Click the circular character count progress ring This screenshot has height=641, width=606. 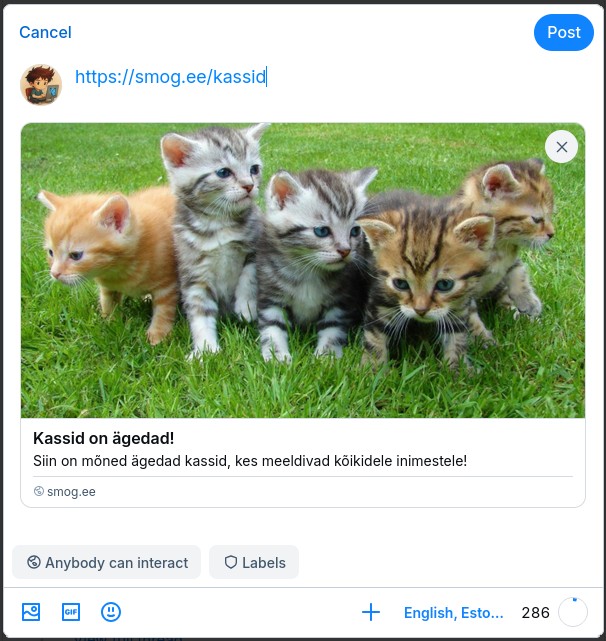coord(574,612)
